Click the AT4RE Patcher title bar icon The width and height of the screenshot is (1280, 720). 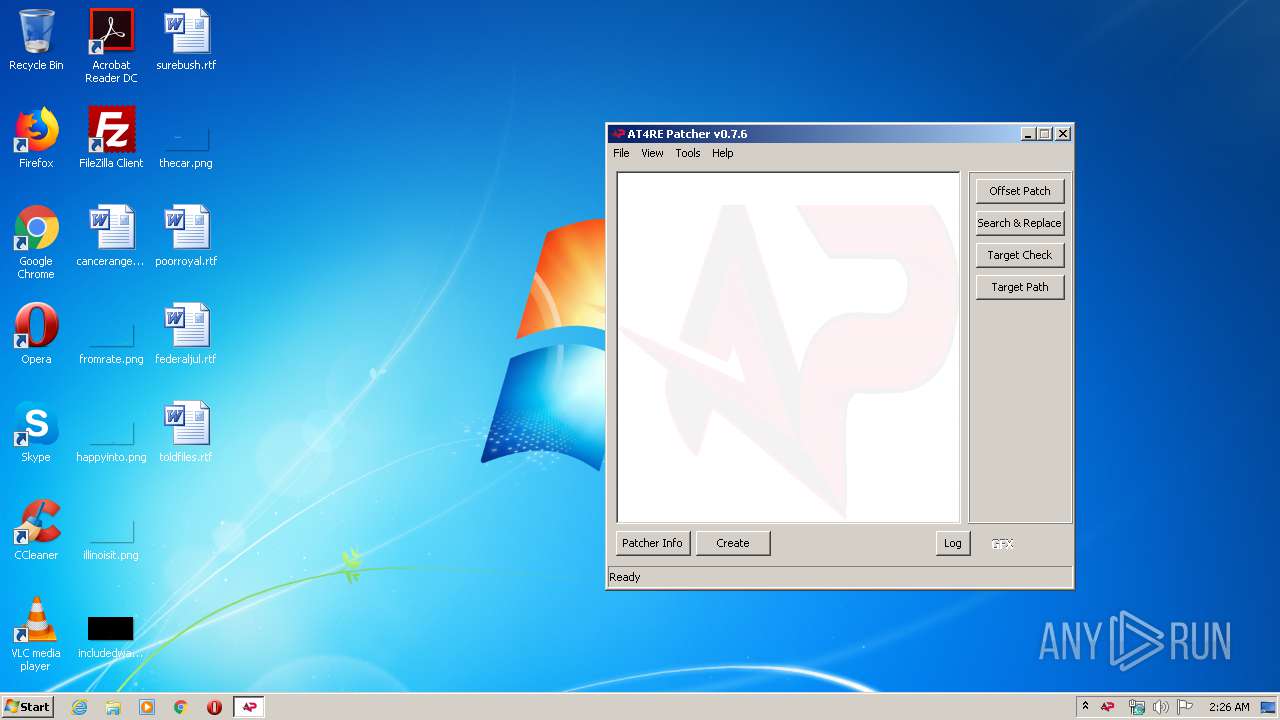coord(618,134)
